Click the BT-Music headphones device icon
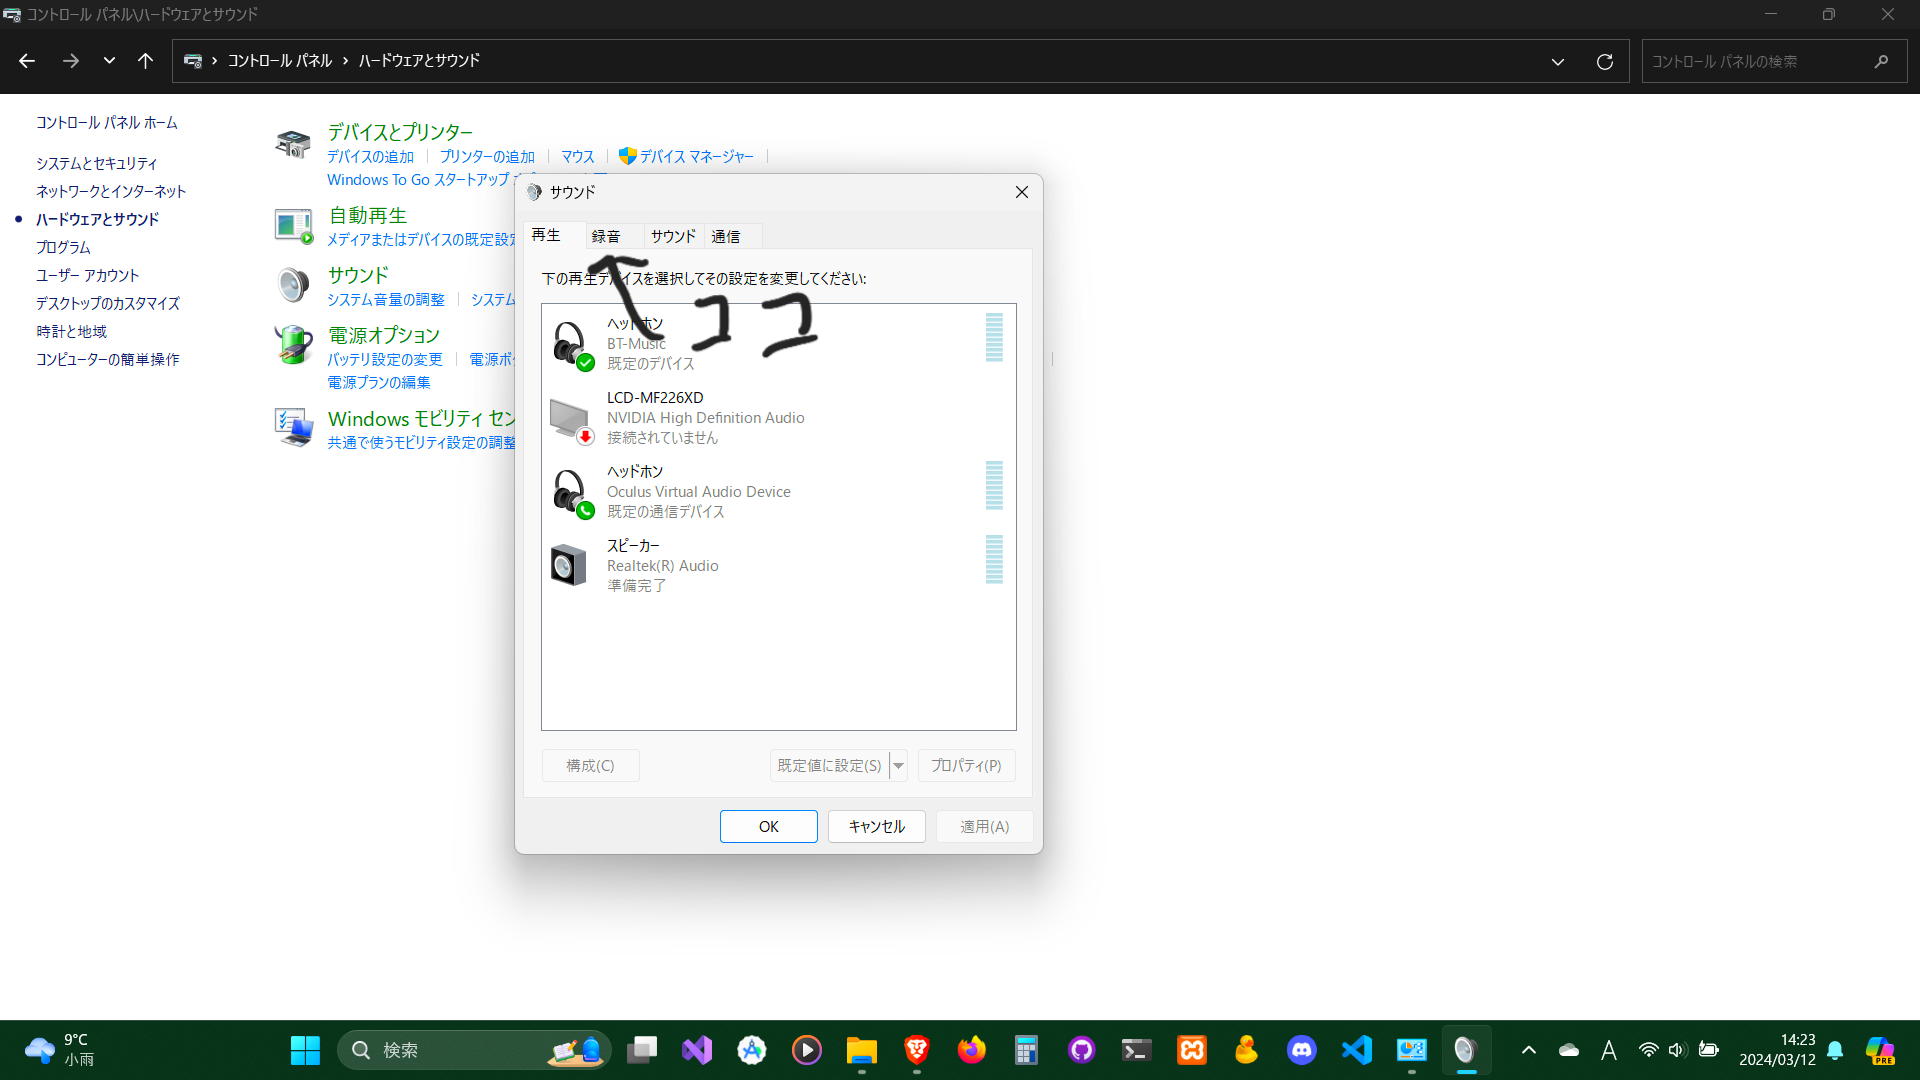Image resolution: width=1920 pixels, height=1080 pixels. (x=571, y=344)
